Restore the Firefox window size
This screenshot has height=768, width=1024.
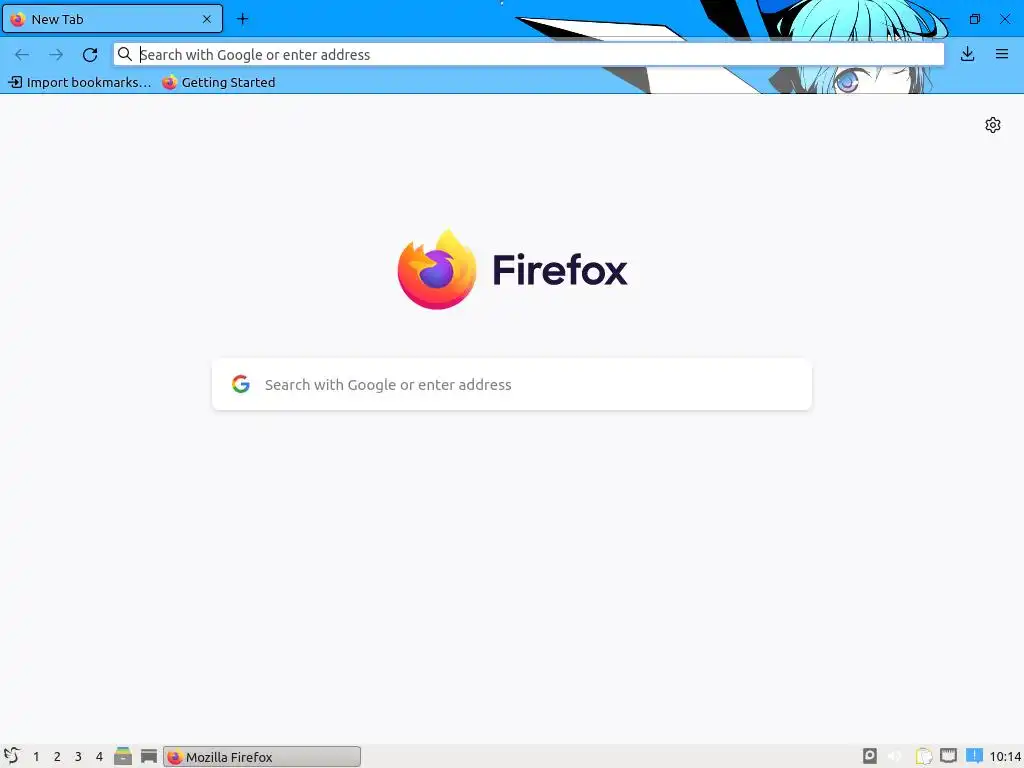coord(974,19)
